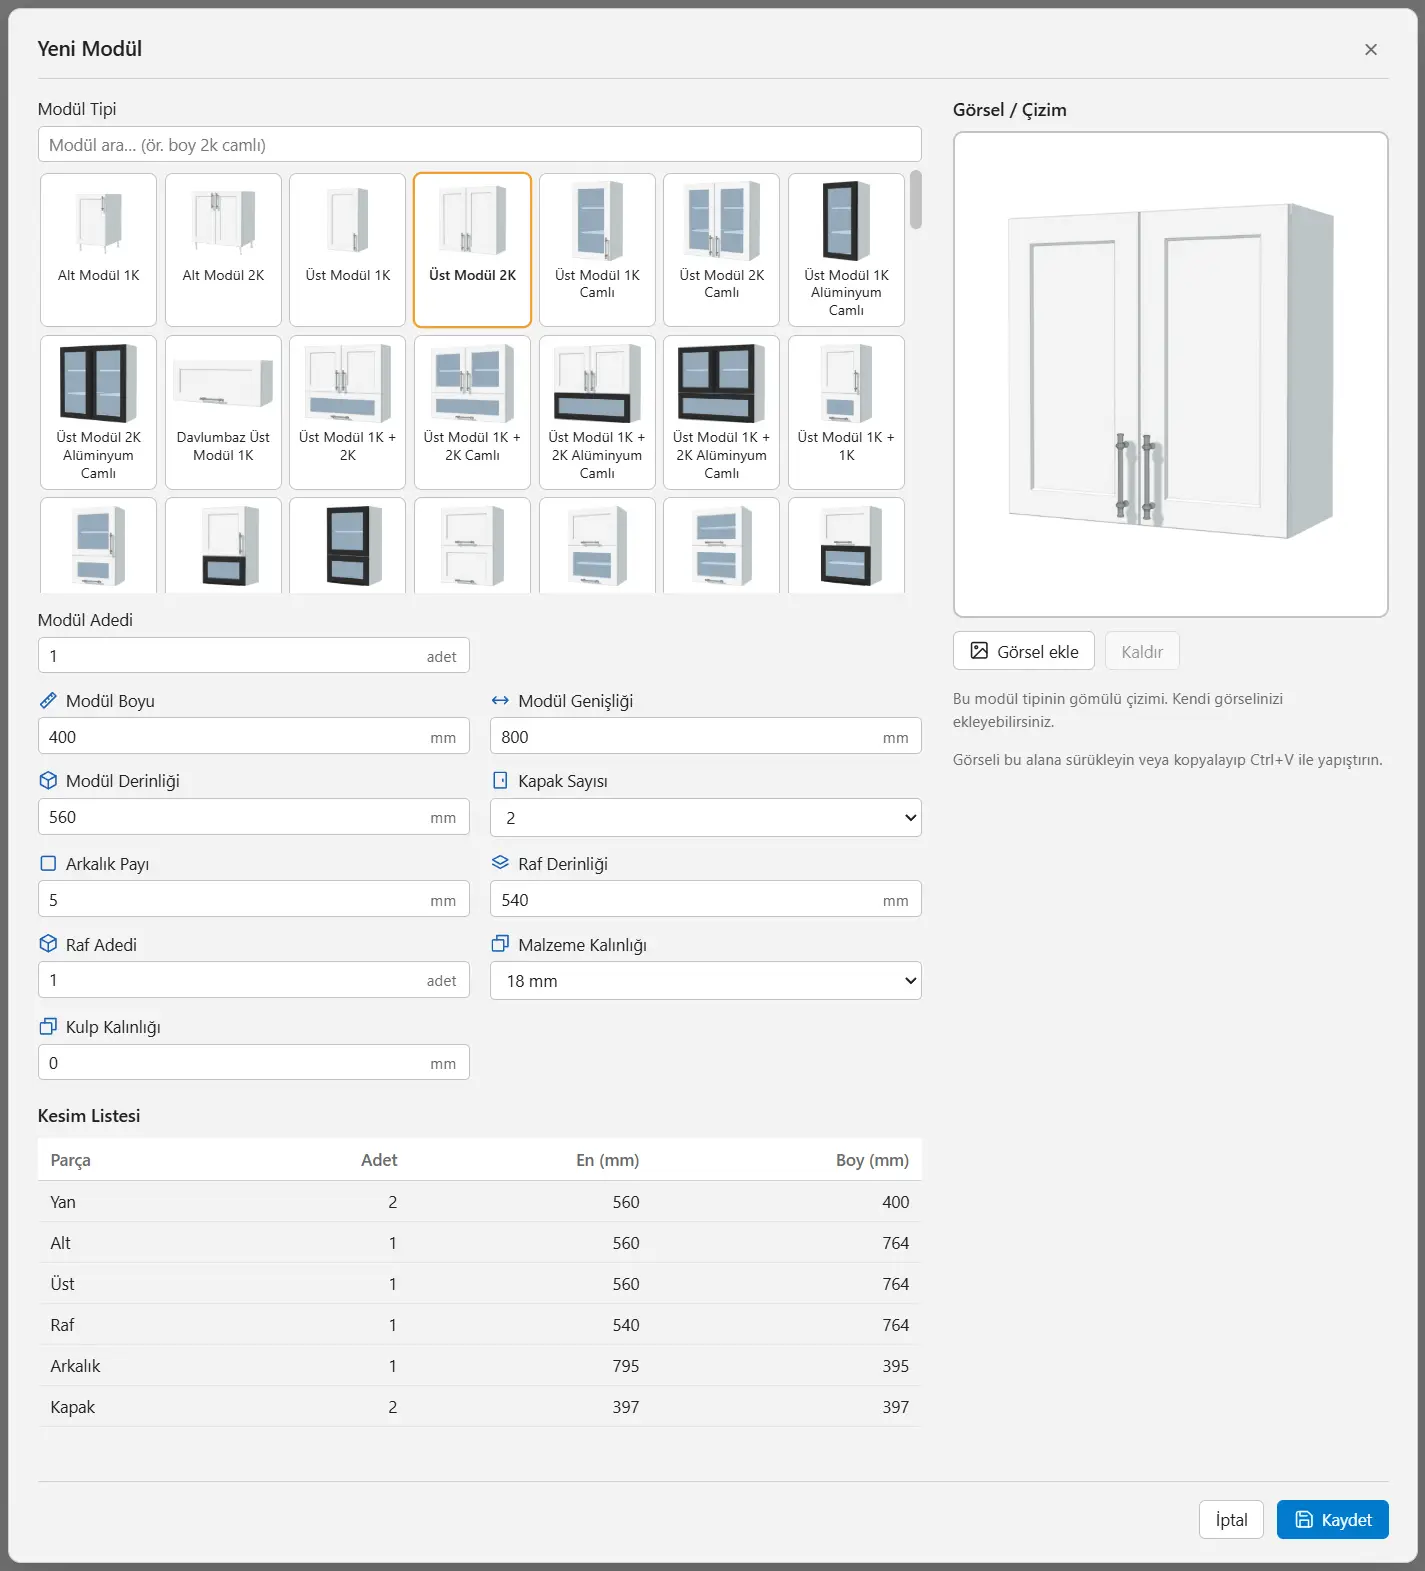Cancel with the İptal button
The width and height of the screenshot is (1425, 1571).
click(x=1231, y=1520)
